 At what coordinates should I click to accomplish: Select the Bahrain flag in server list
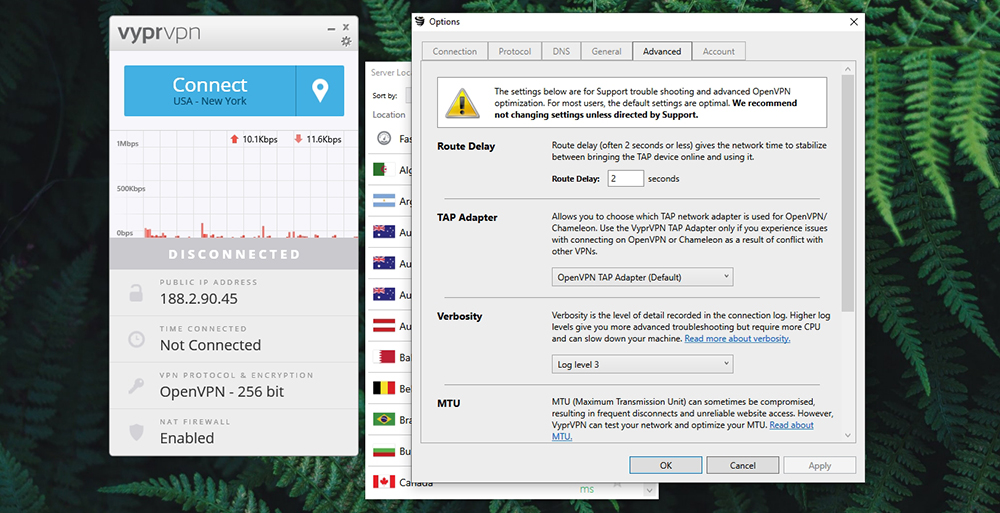(384, 357)
